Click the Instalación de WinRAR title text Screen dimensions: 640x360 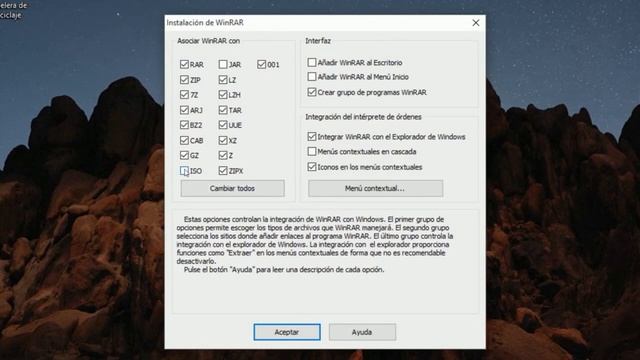[205, 23]
